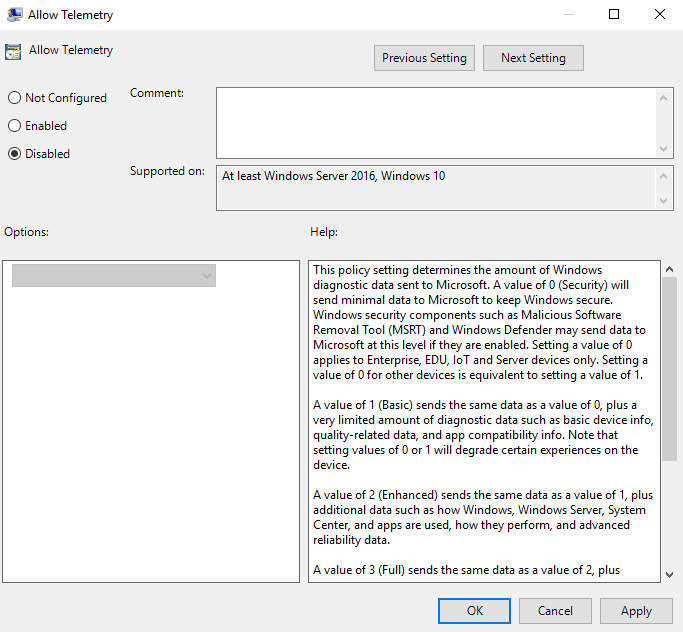
Task: Click the 'A value of 1 (Basic)' help paragraph
Action: pyautogui.click(x=483, y=435)
